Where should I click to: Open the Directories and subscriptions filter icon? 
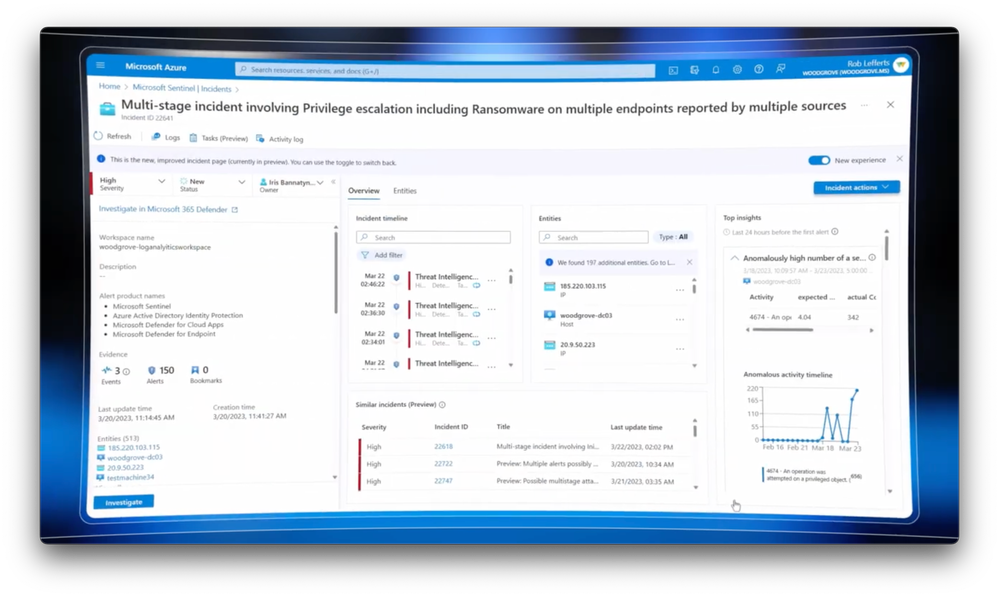[694, 69]
